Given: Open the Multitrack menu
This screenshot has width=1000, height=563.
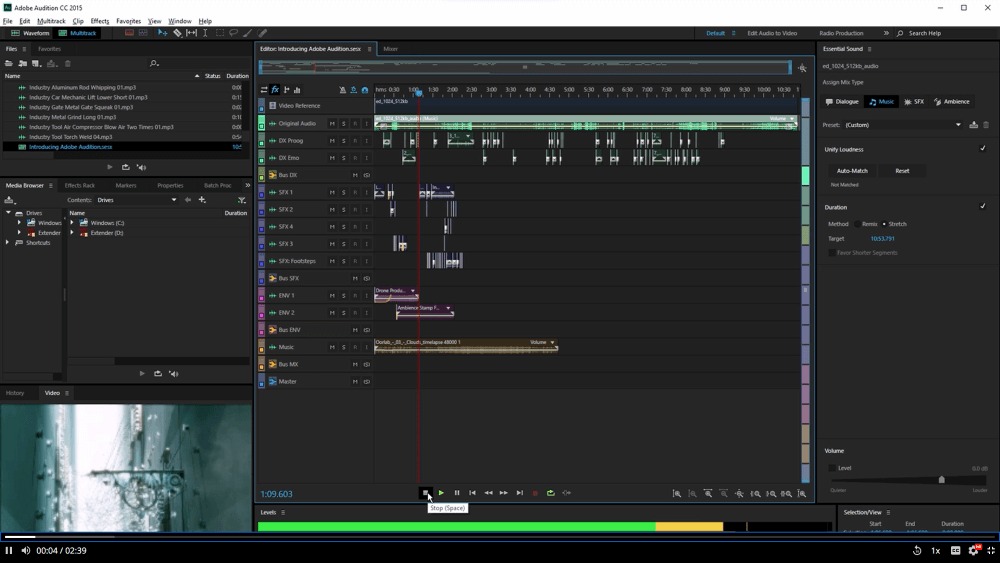Looking at the screenshot, I should pos(51,21).
